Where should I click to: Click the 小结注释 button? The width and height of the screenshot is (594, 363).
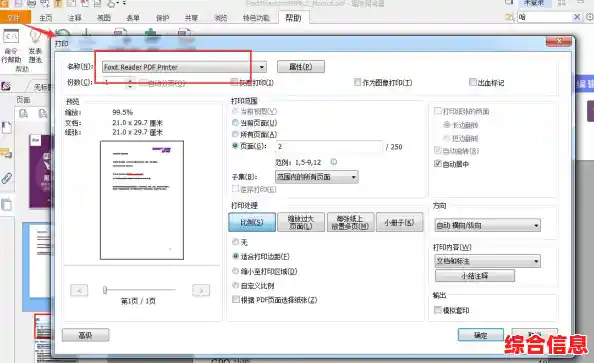click(475, 276)
